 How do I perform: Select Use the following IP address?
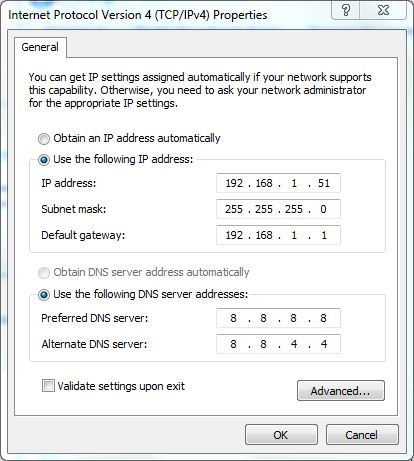click(x=44, y=160)
